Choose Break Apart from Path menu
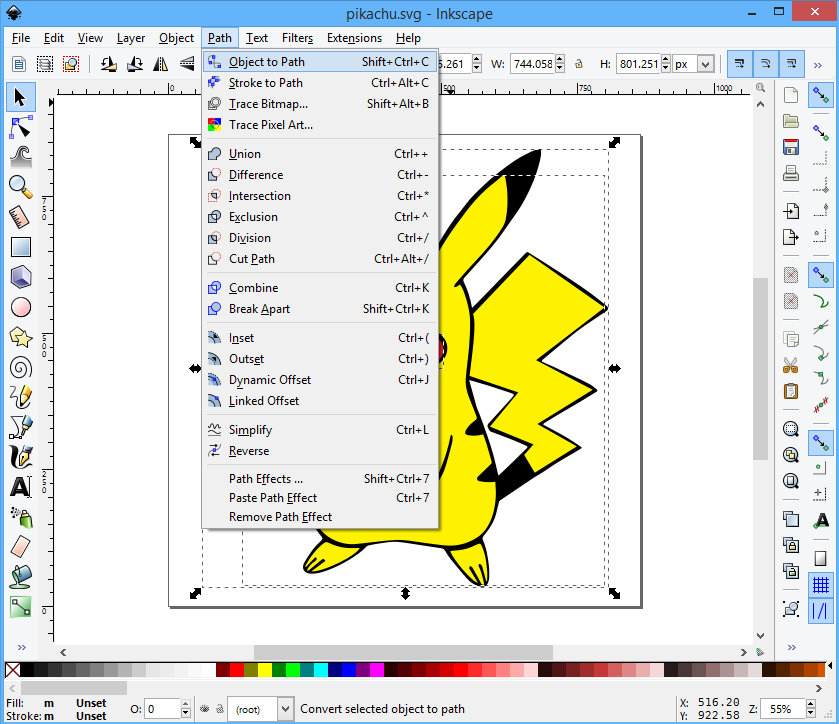 coord(321,309)
